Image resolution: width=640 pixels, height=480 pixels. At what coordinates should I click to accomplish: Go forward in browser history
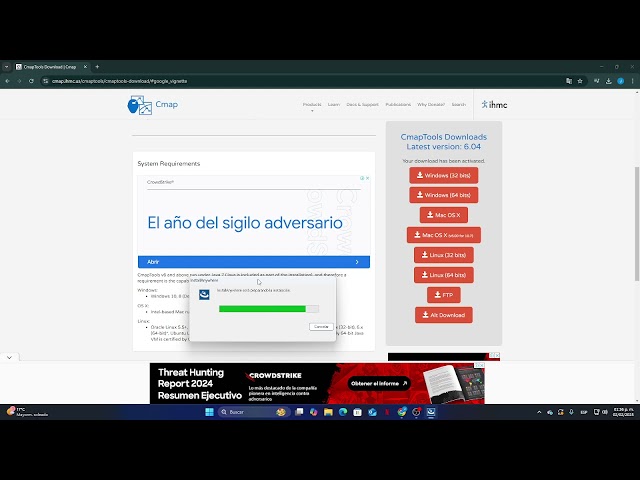tap(19, 81)
